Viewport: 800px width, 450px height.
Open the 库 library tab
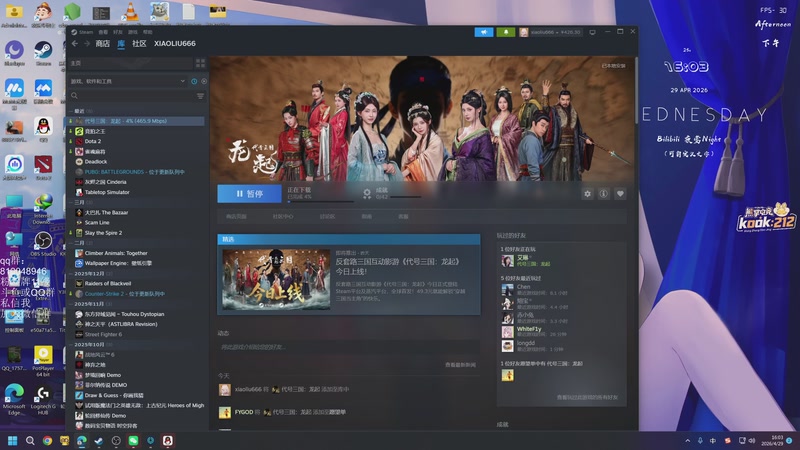tap(121, 44)
